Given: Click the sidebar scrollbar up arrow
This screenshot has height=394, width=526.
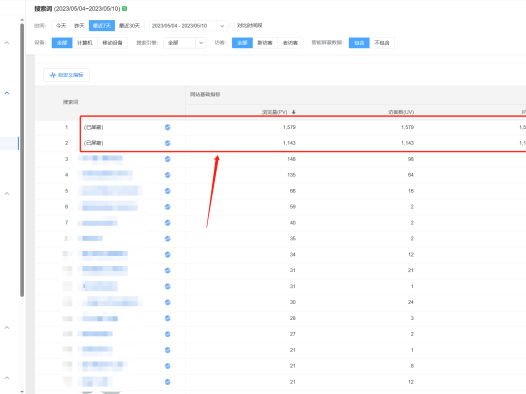Looking at the screenshot, I should [x=22, y=20].
